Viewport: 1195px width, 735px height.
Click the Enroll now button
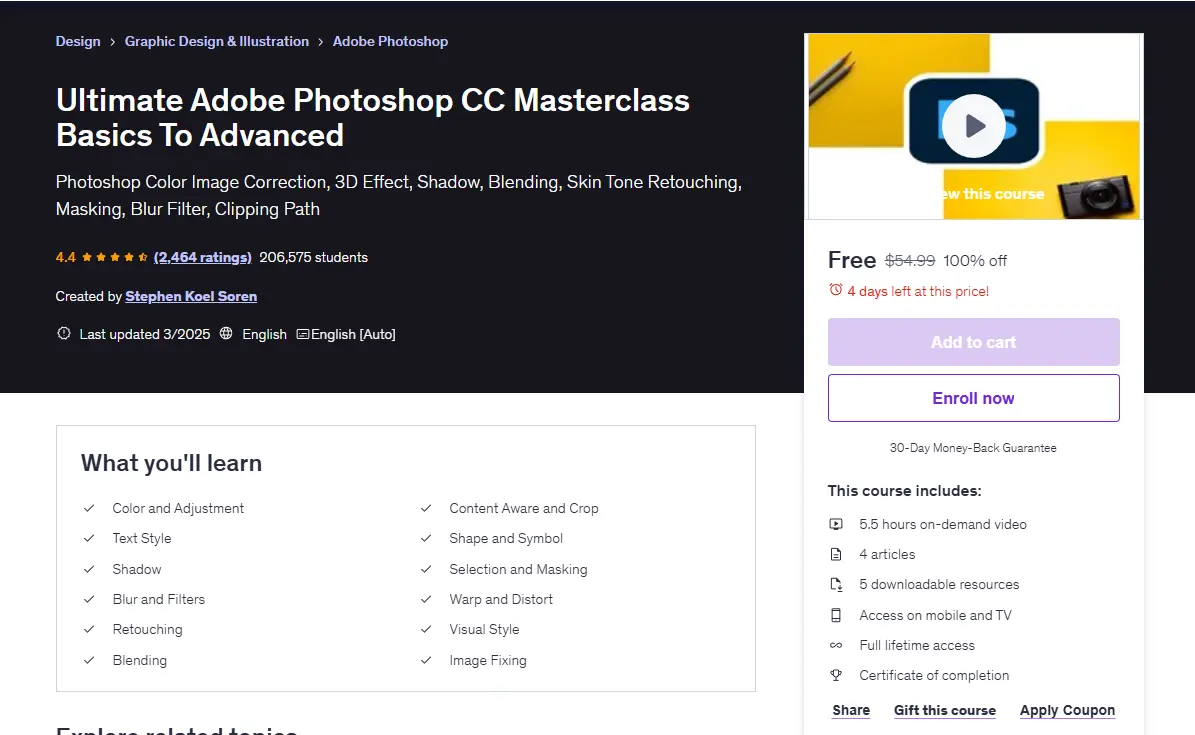pyautogui.click(x=973, y=398)
